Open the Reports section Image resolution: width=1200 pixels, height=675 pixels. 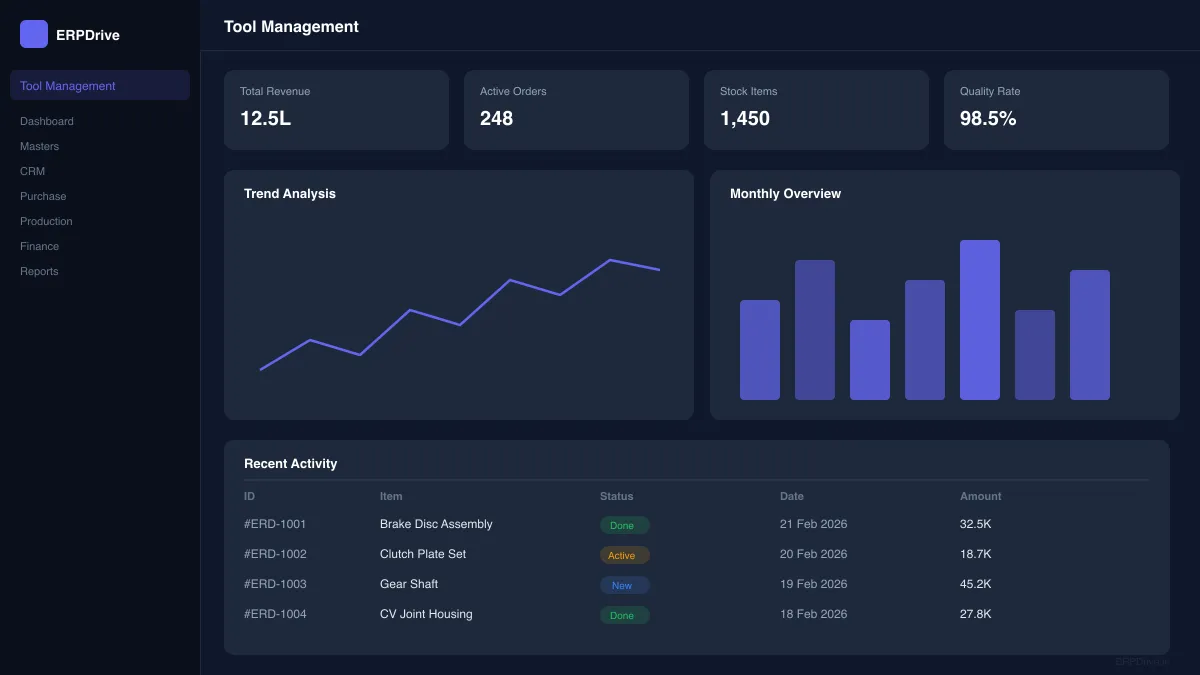click(39, 271)
